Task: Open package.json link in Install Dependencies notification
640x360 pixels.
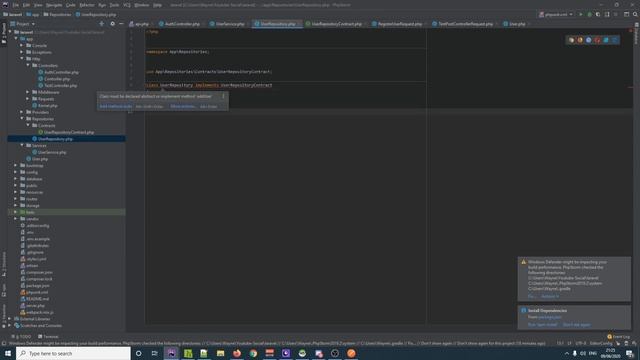Action: coord(550,317)
